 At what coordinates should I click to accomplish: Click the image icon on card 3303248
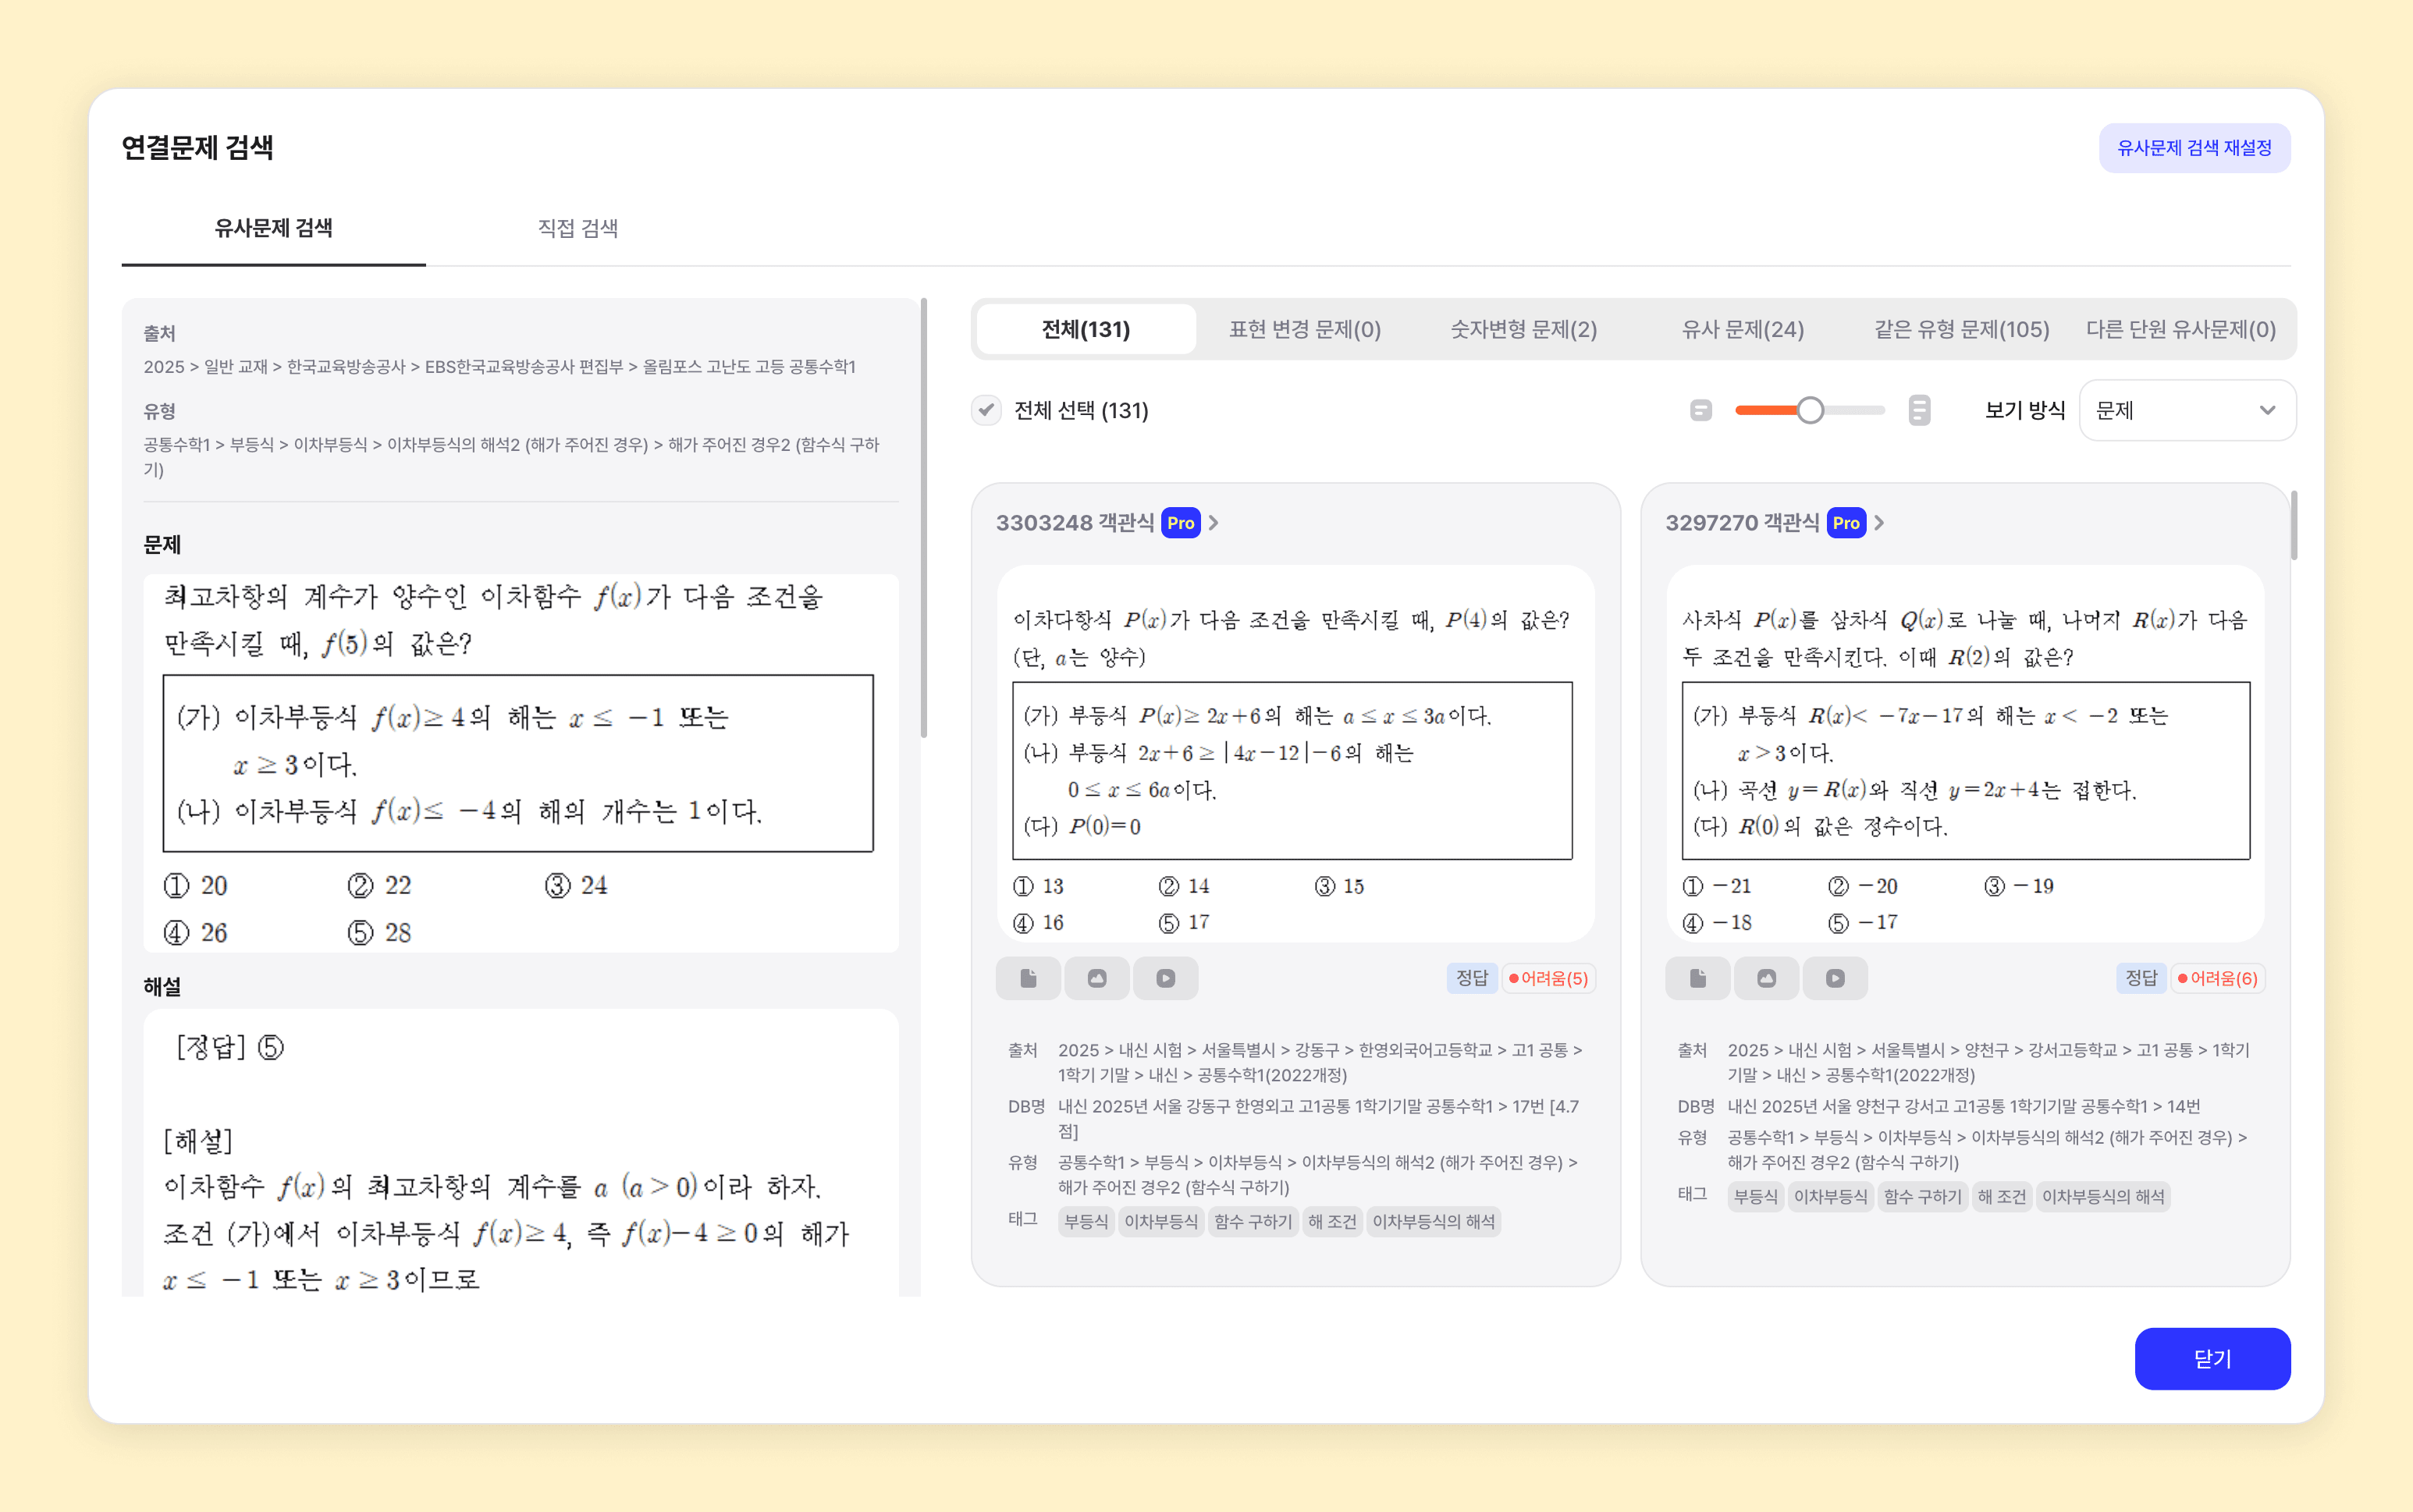coord(1097,978)
